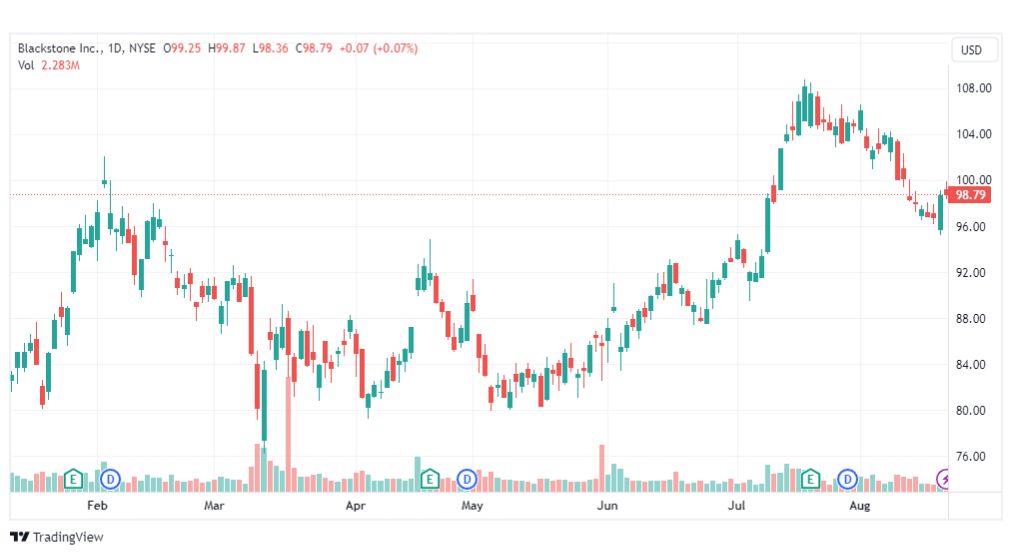Viewport: 1012px width, 555px height.
Task: Select the close value C98.79 in header
Action: 314,48
